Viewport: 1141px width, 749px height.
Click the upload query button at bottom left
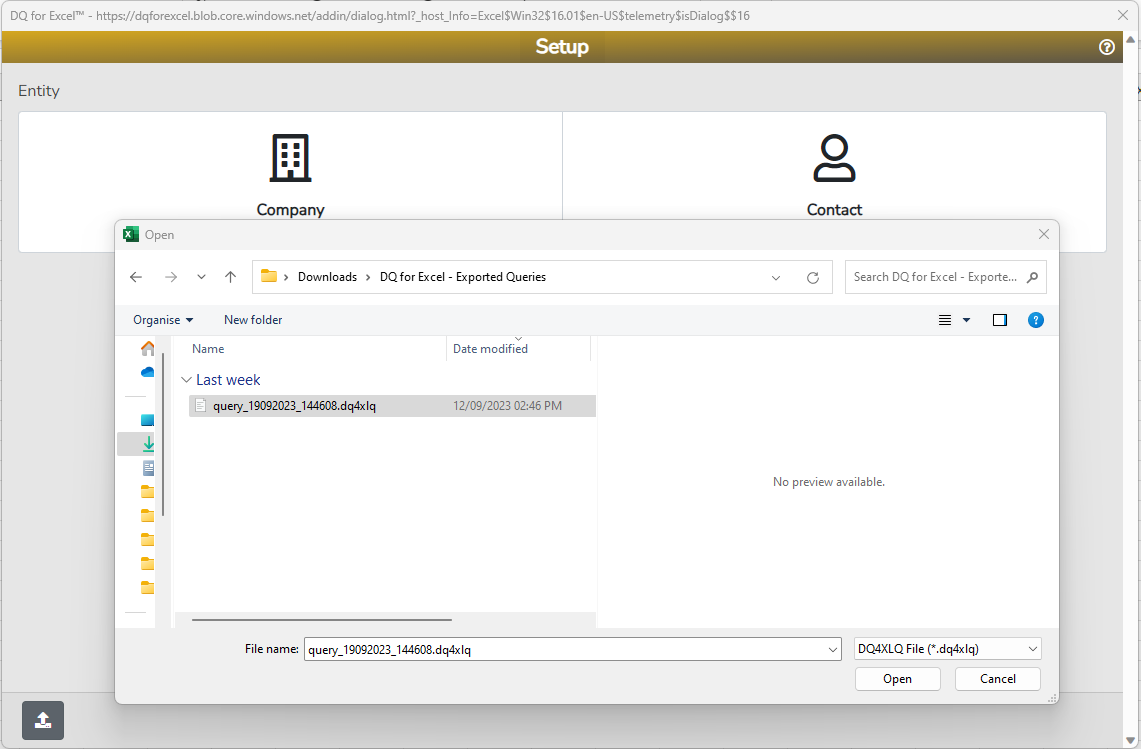[43, 720]
